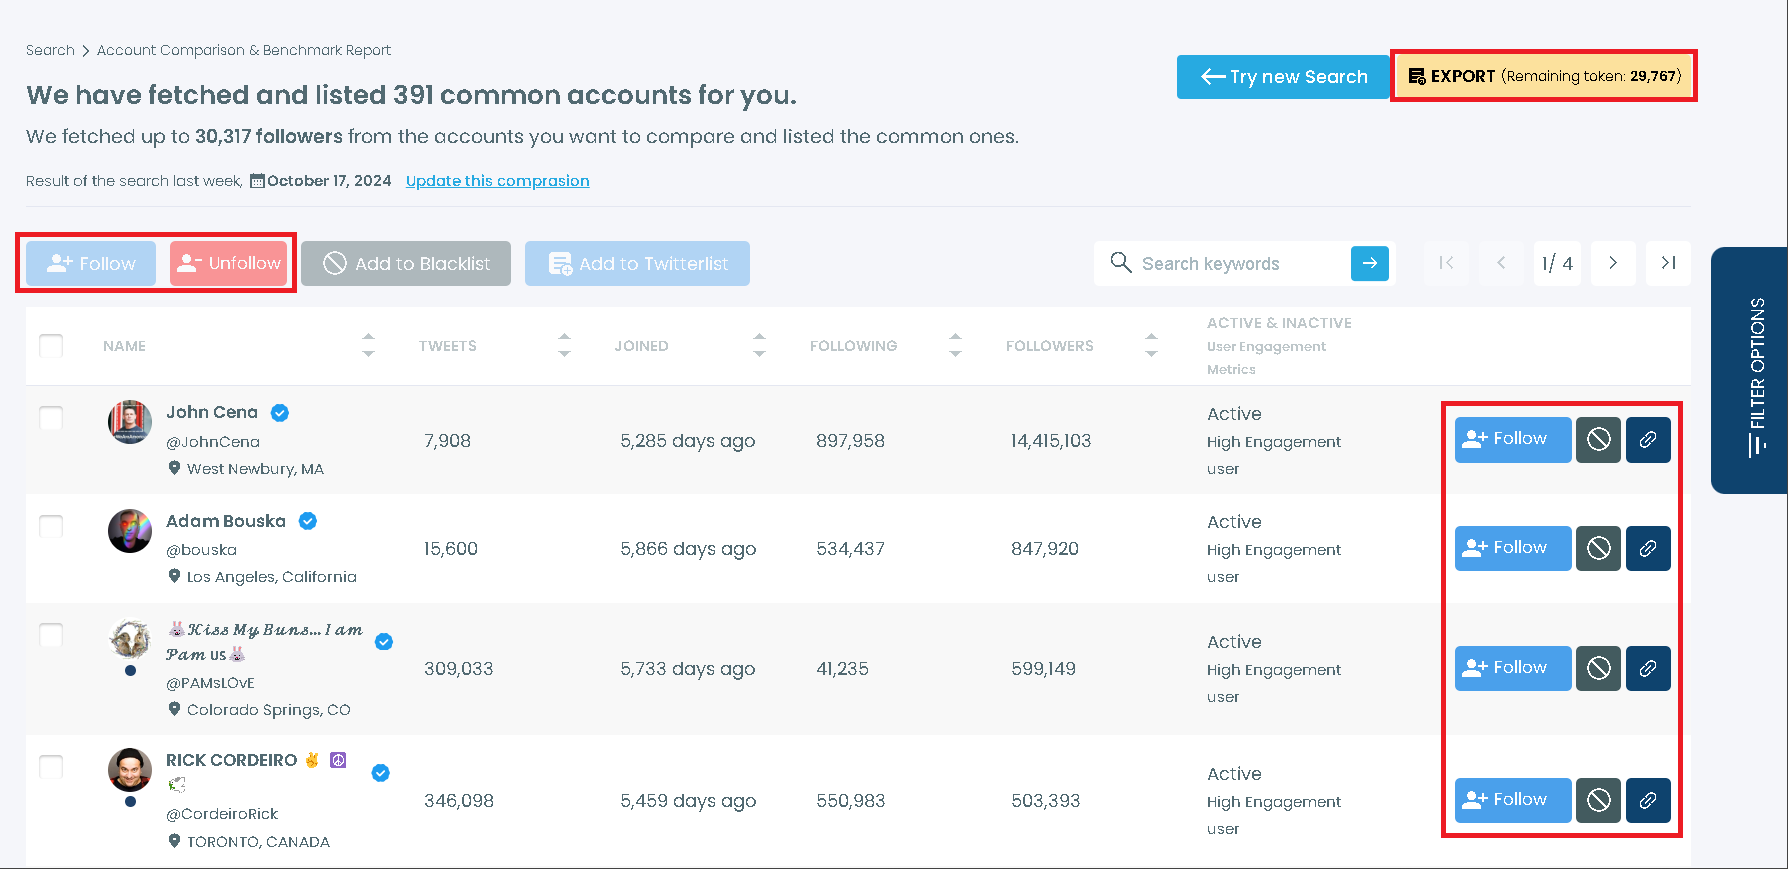Open Adam Bouska's avatar picture
The width and height of the screenshot is (1788, 869).
click(x=130, y=530)
